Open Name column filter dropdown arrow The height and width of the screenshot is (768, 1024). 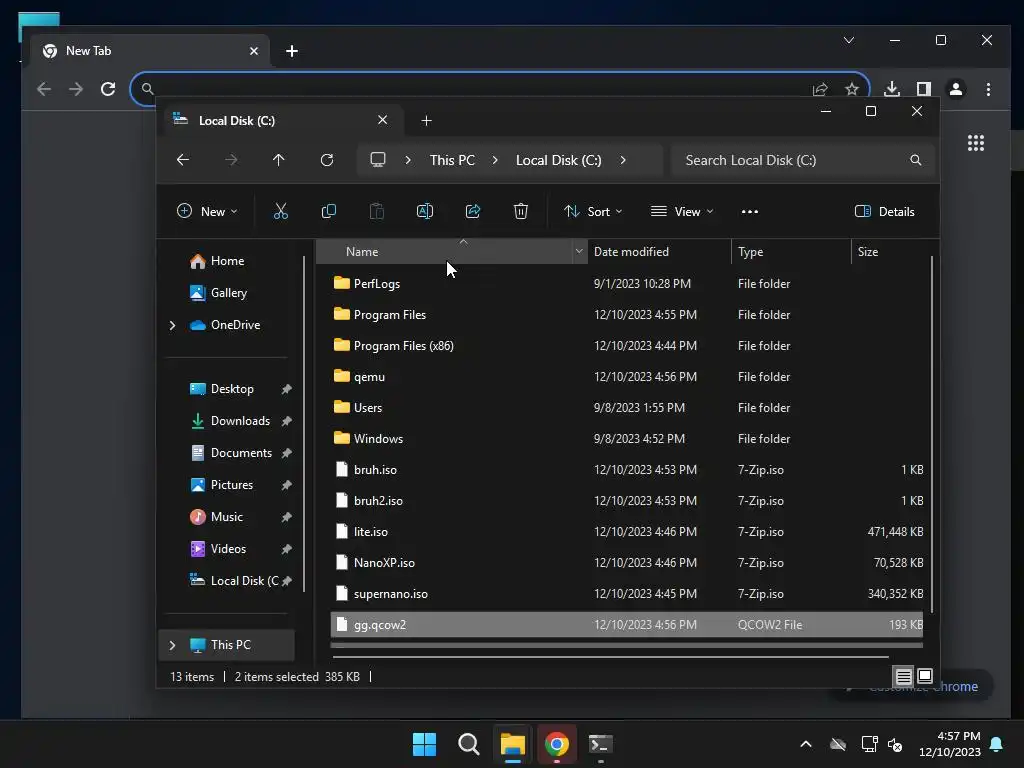coord(579,251)
